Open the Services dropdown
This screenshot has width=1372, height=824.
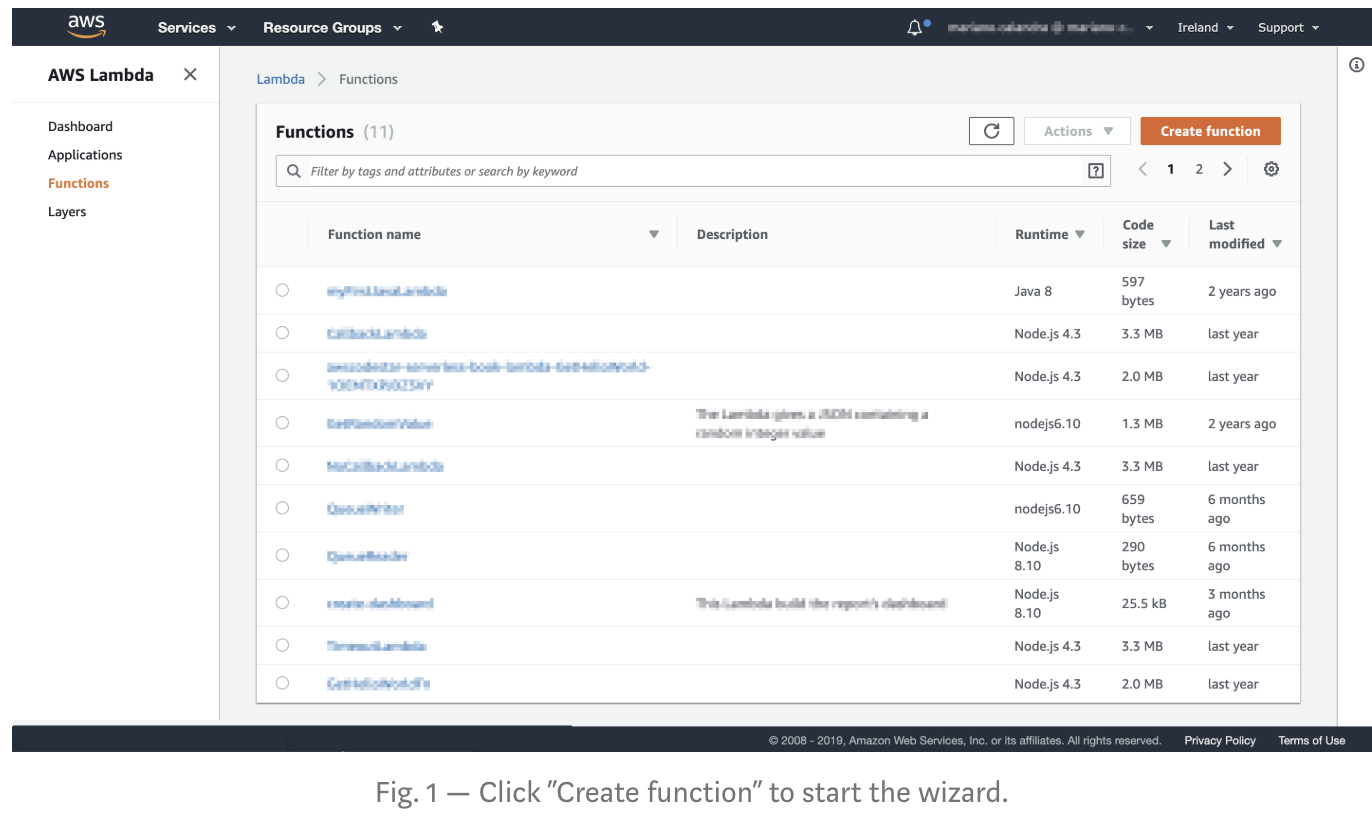point(197,28)
